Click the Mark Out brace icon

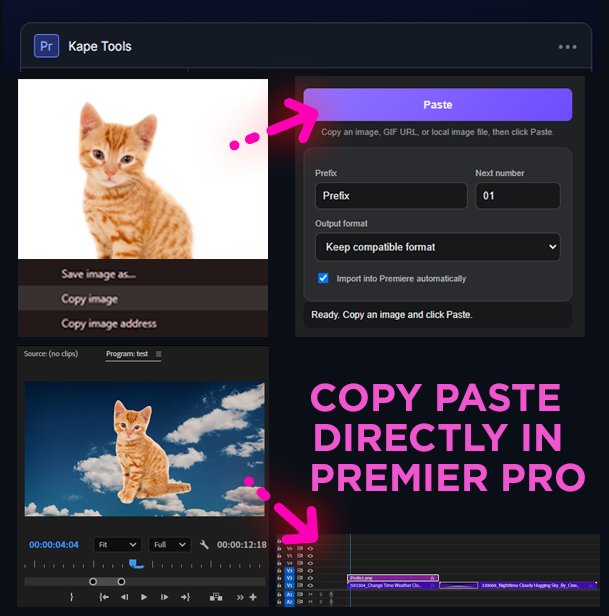(x=72, y=597)
